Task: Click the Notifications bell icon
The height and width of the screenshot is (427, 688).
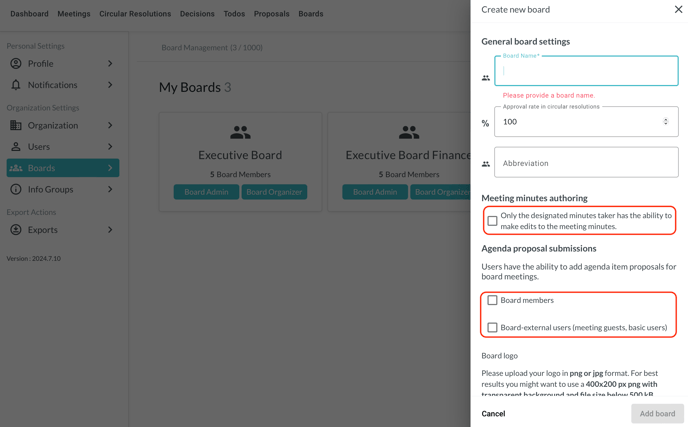Action: click(16, 85)
